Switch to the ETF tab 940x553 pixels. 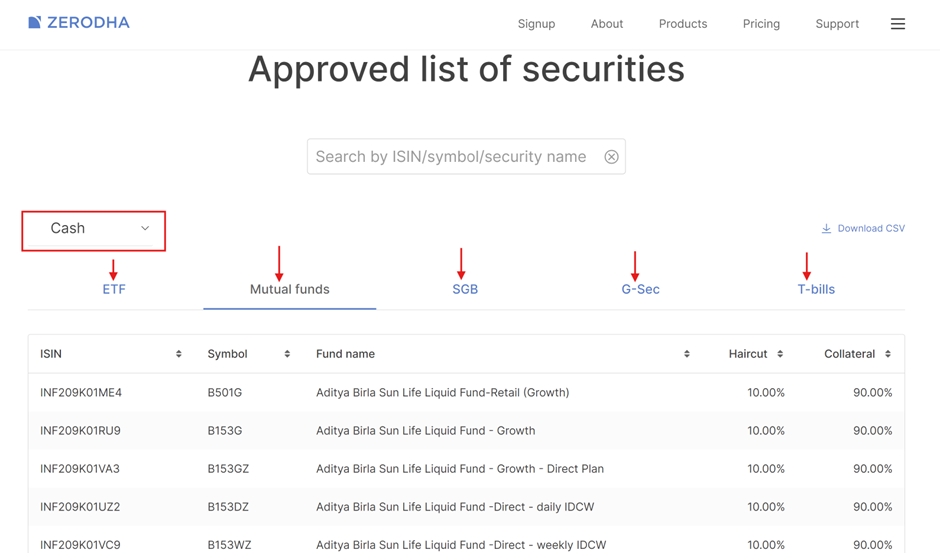[114, 289]
